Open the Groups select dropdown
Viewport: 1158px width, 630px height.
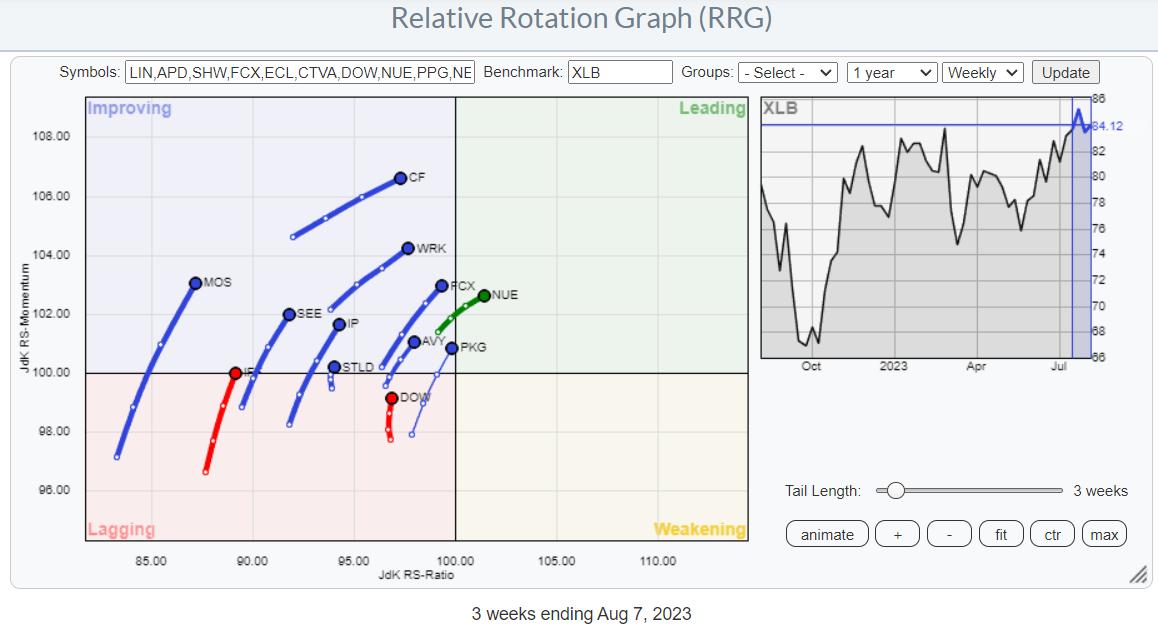(x=788, y=73)
